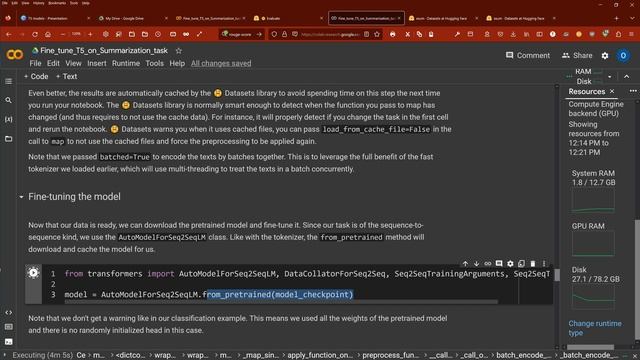This screenshot has width=640, height=360.
Task: Click System RAM usage graph
Action: [x=593, y=201]
